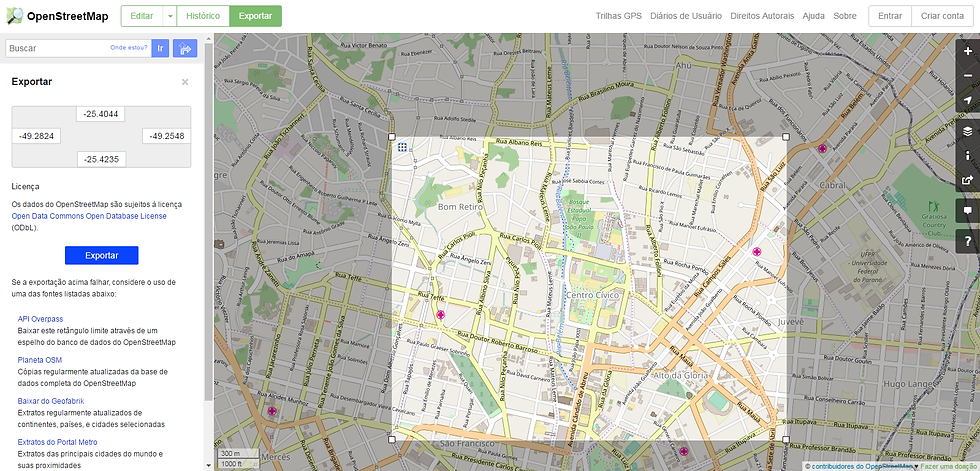980x471 pixels.
Task: Edit the south latitude field -25.4235
Action: tap(101, 159)
